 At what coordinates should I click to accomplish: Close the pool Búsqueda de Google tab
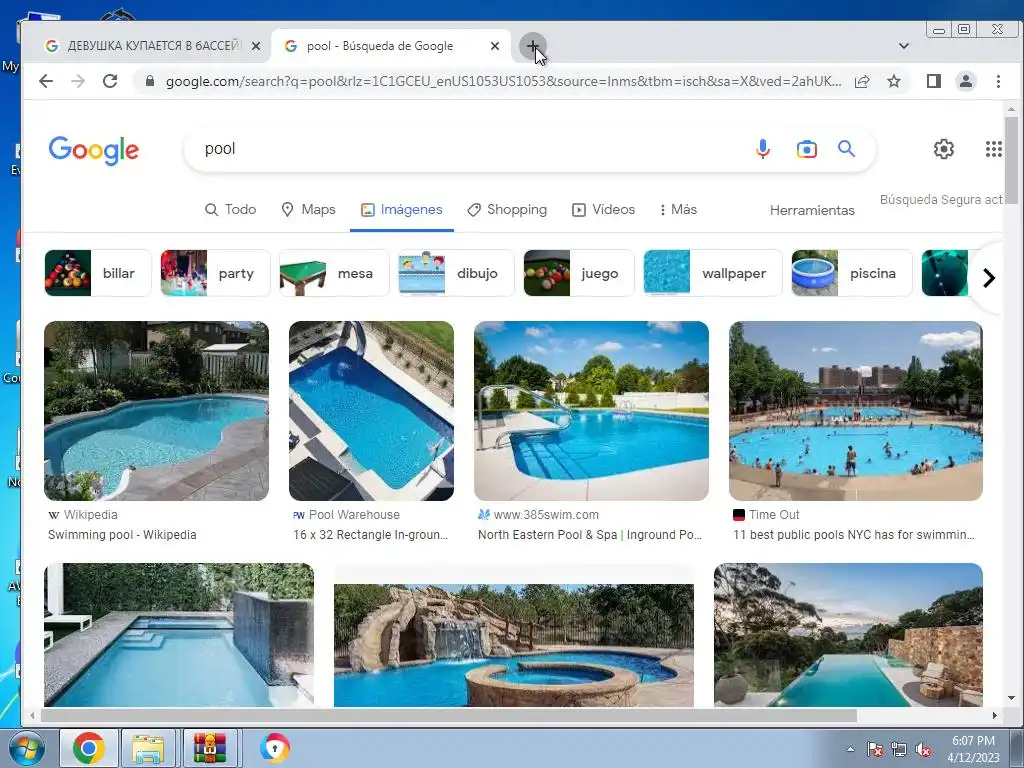click(x=495, y=46)
